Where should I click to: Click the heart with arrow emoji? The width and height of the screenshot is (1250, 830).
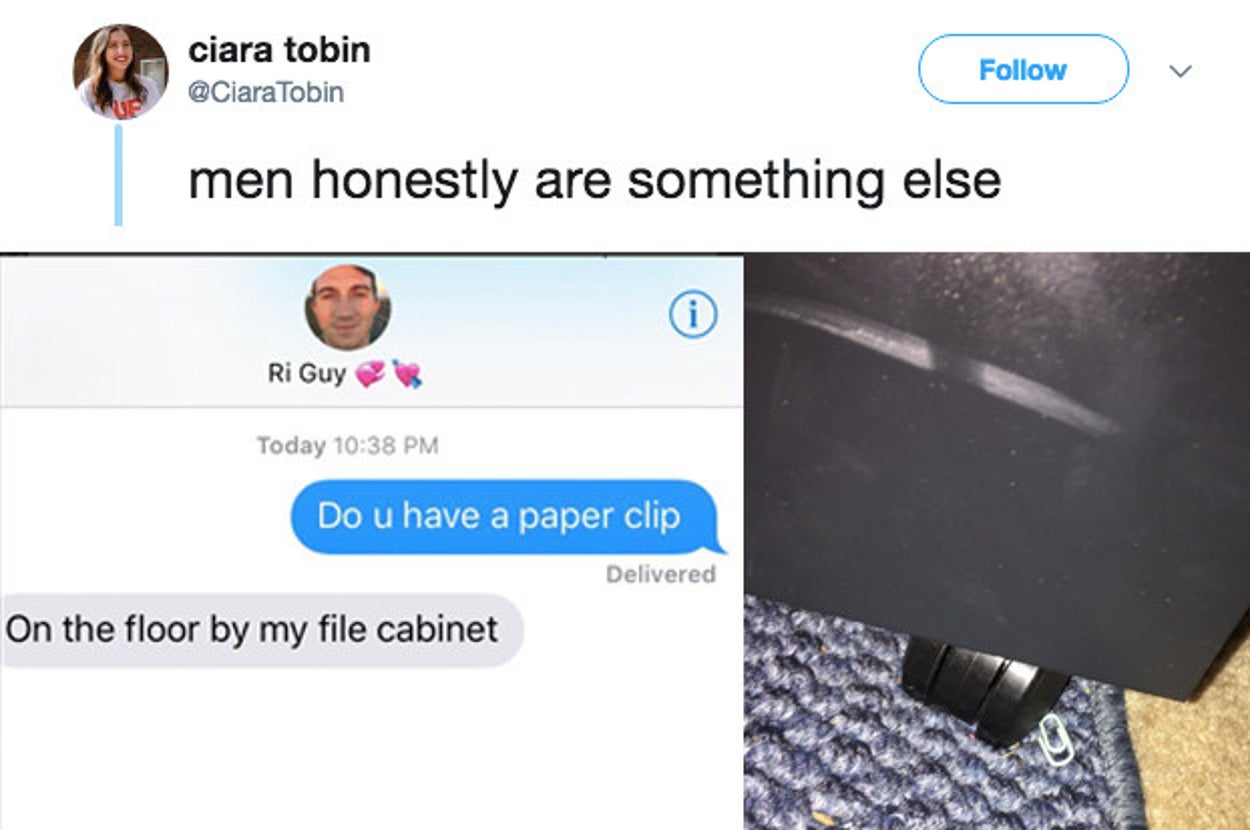pyautogui.click(x=407, y=374)
